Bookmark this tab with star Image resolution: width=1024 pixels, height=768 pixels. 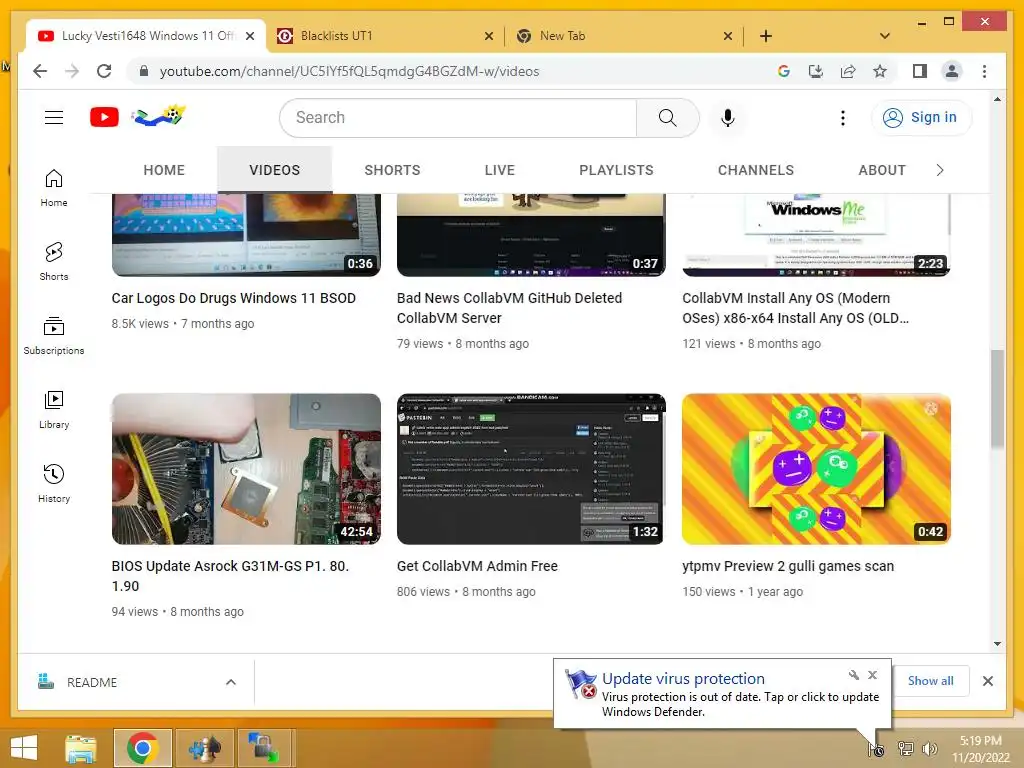point(880,71)
